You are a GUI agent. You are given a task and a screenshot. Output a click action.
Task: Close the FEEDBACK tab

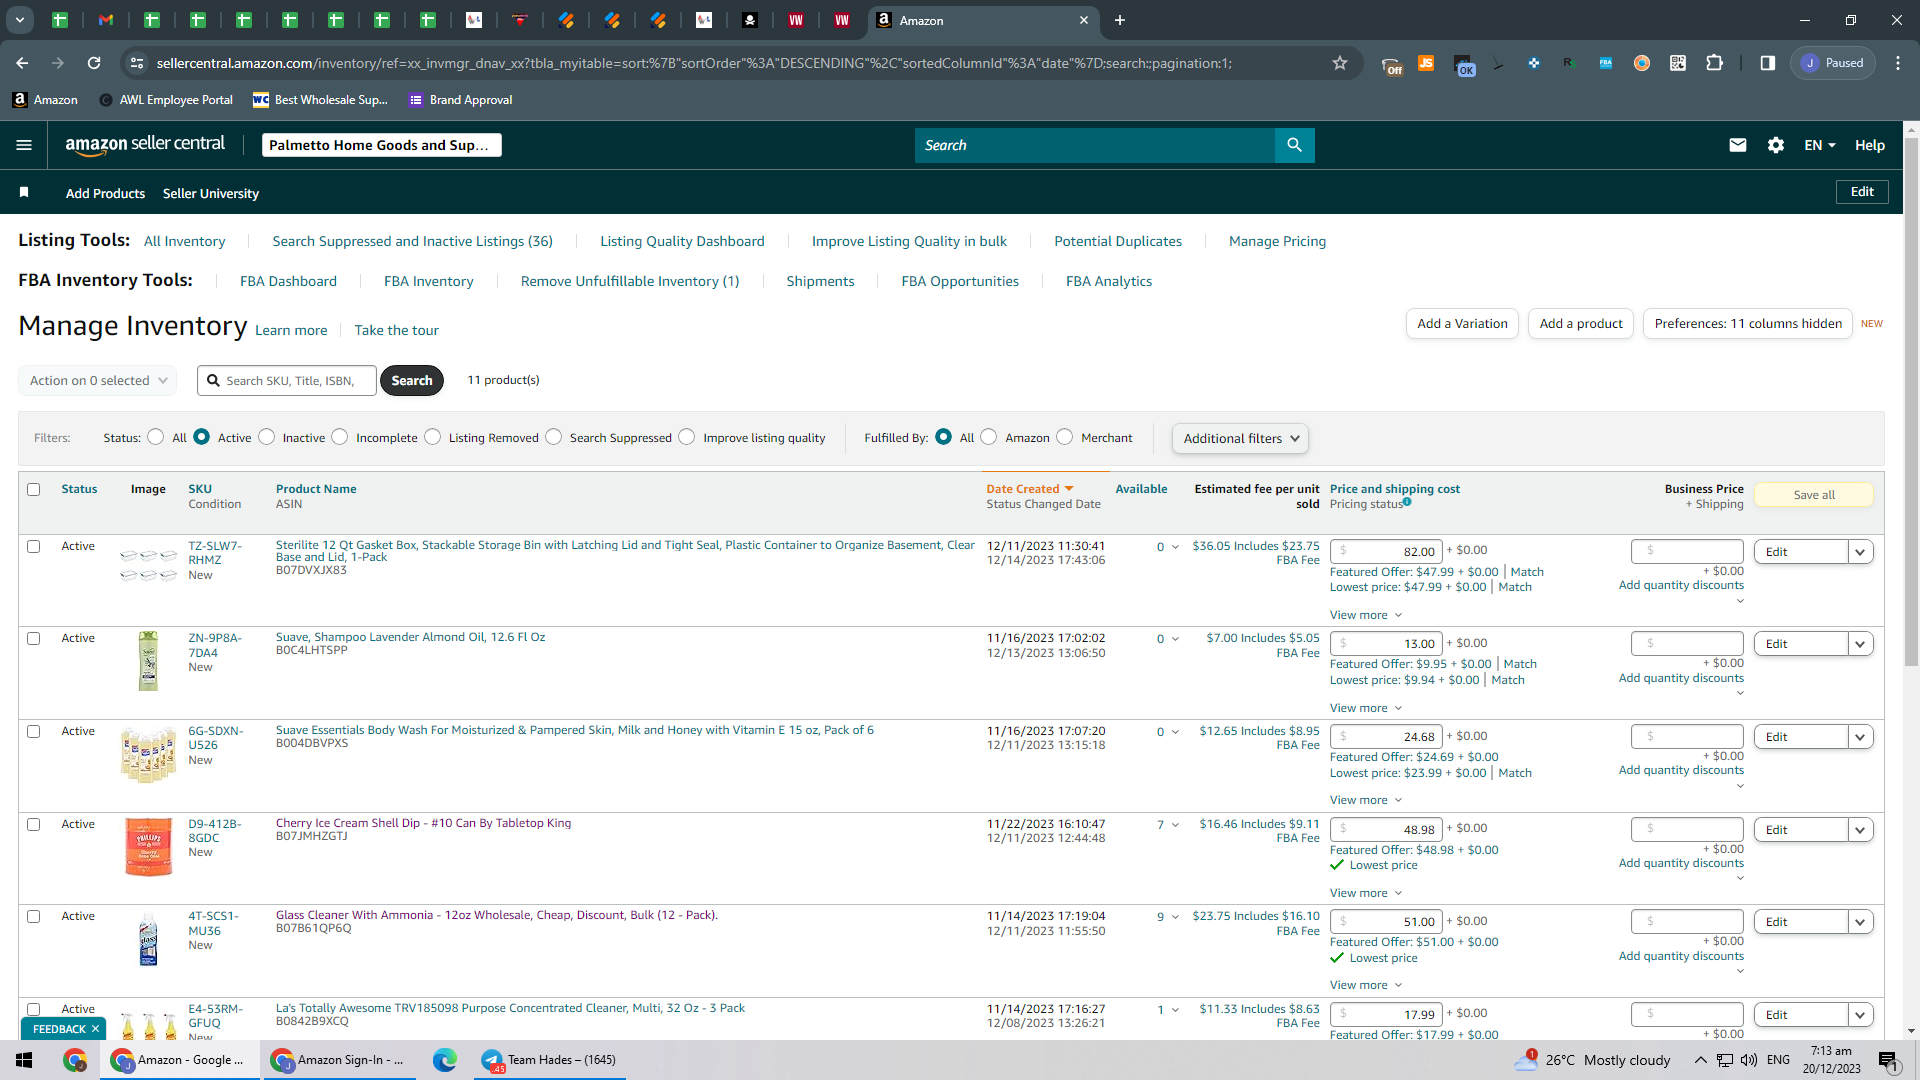click(95, 1029)
